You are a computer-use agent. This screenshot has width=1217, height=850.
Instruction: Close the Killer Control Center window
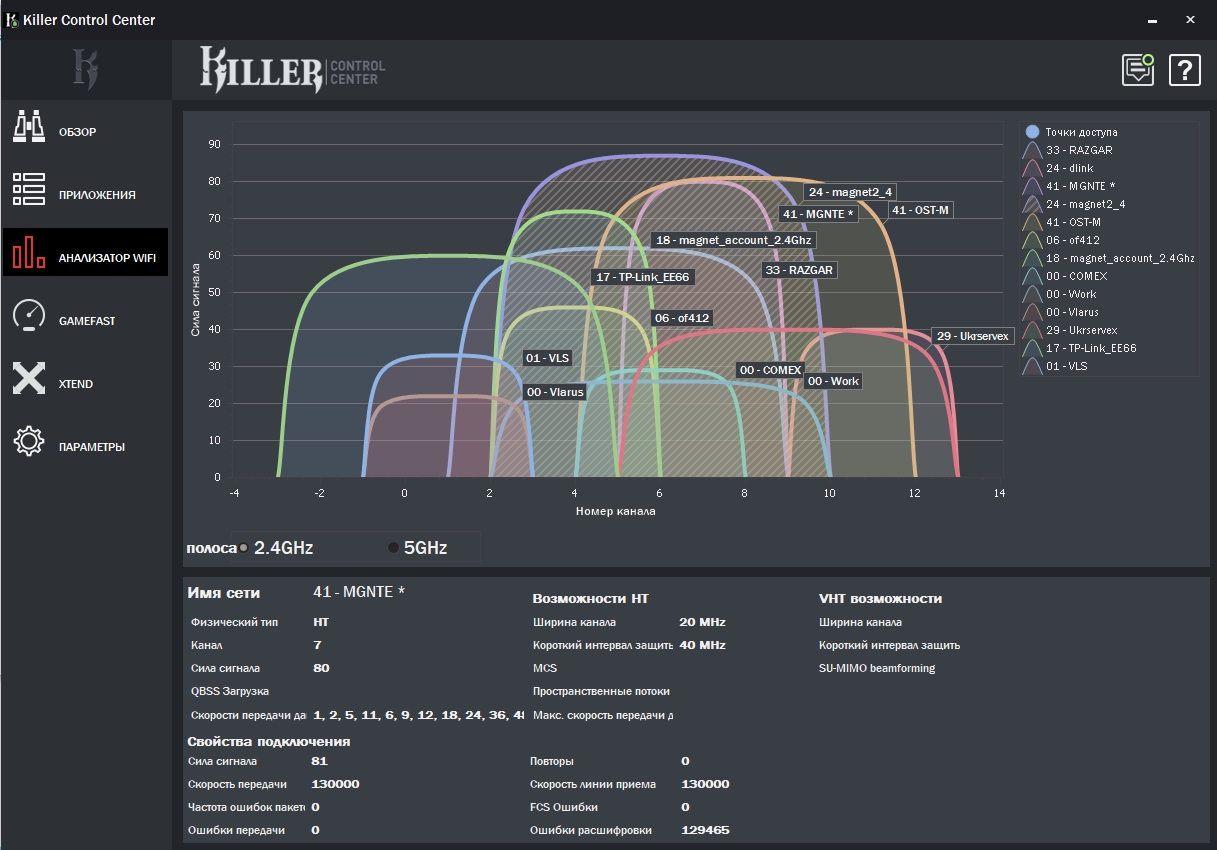(1190, 19)
